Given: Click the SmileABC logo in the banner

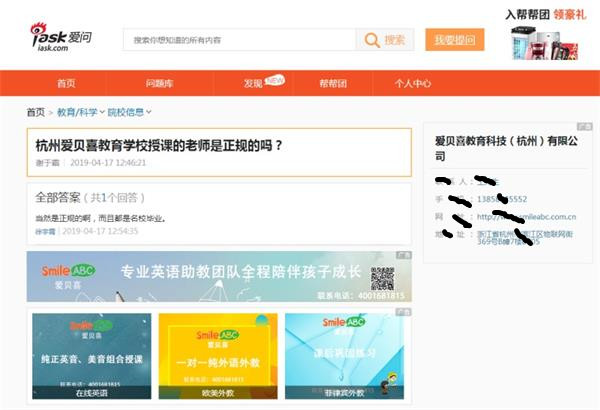Looking at the screenshot, I should tap(68, 271).
